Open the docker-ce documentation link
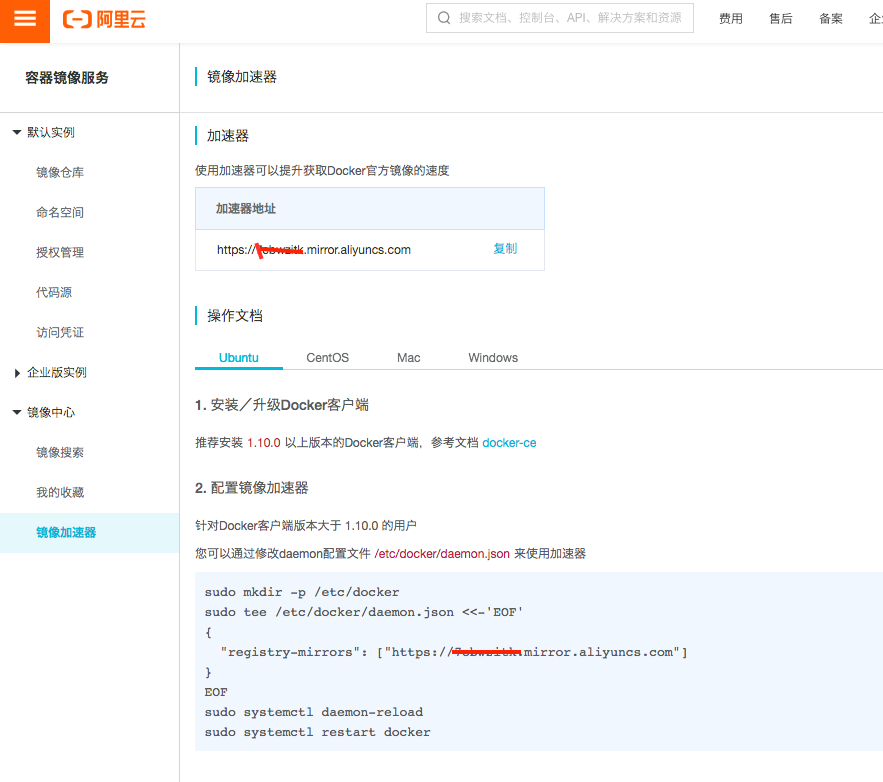Image resolution: width=883 pixels, height=782 pixels. 509,443
